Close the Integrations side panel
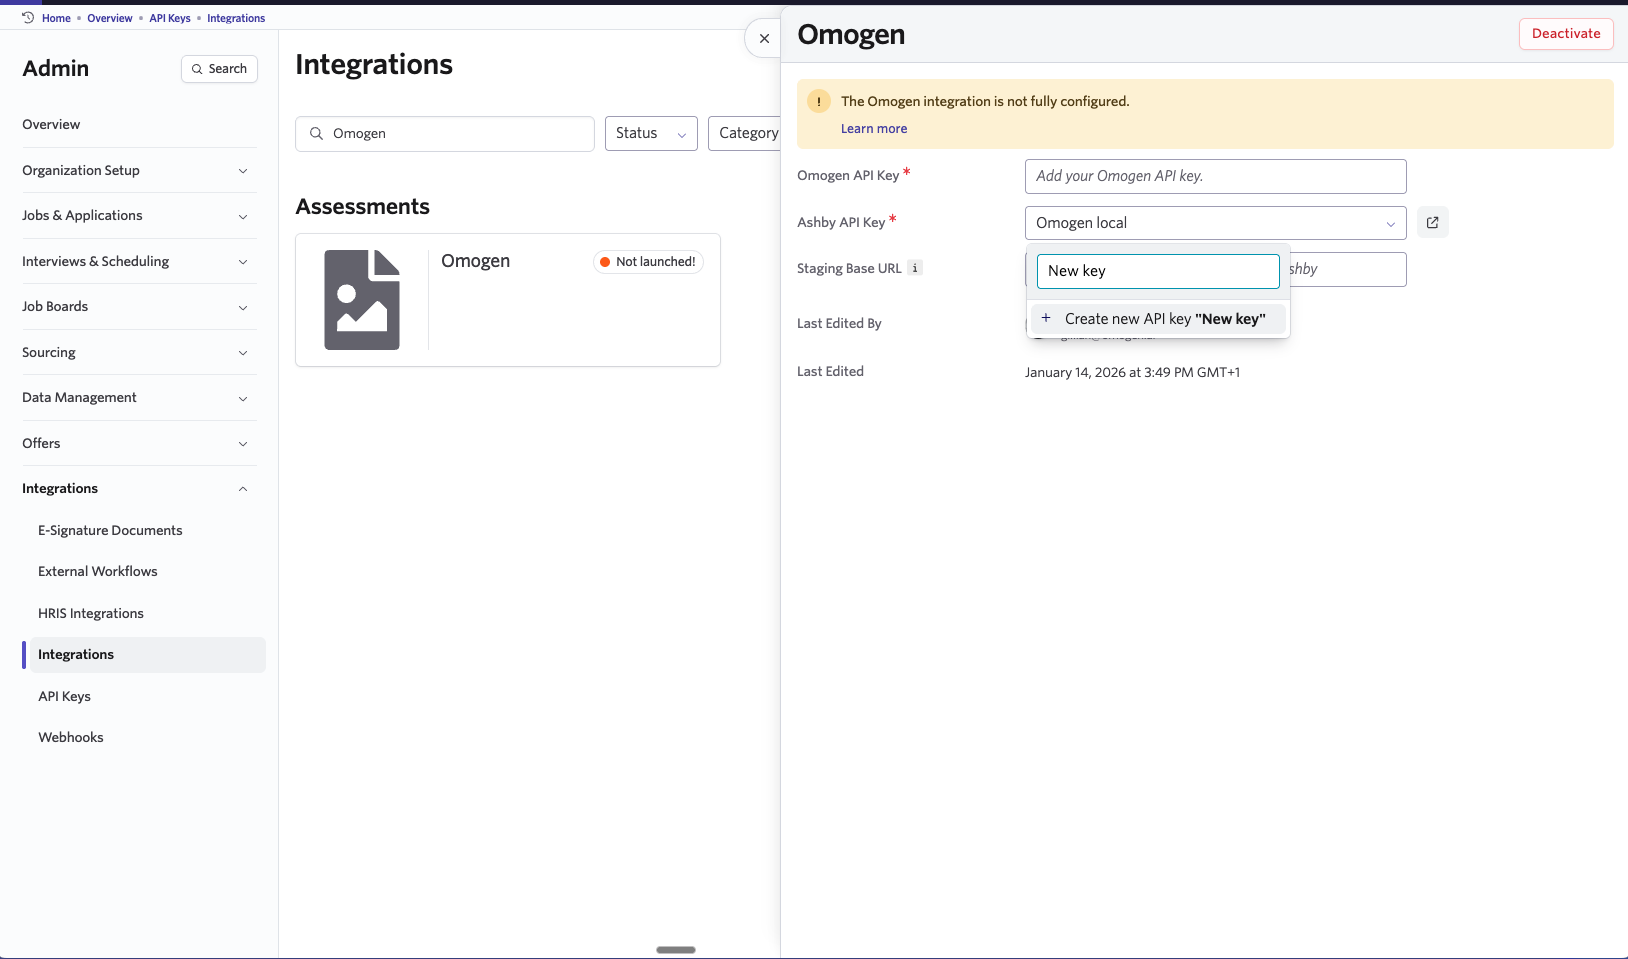The image size is (1628, 959). pos(763,38)
